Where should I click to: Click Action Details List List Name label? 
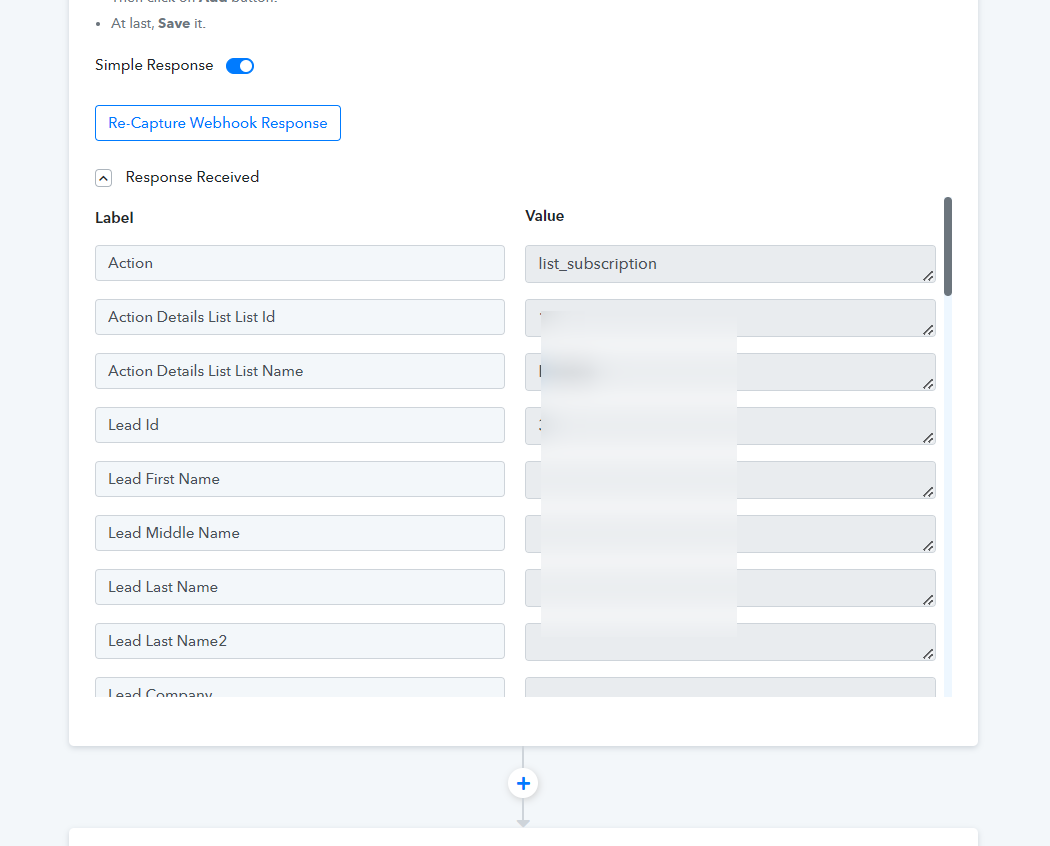coord(300,371)
